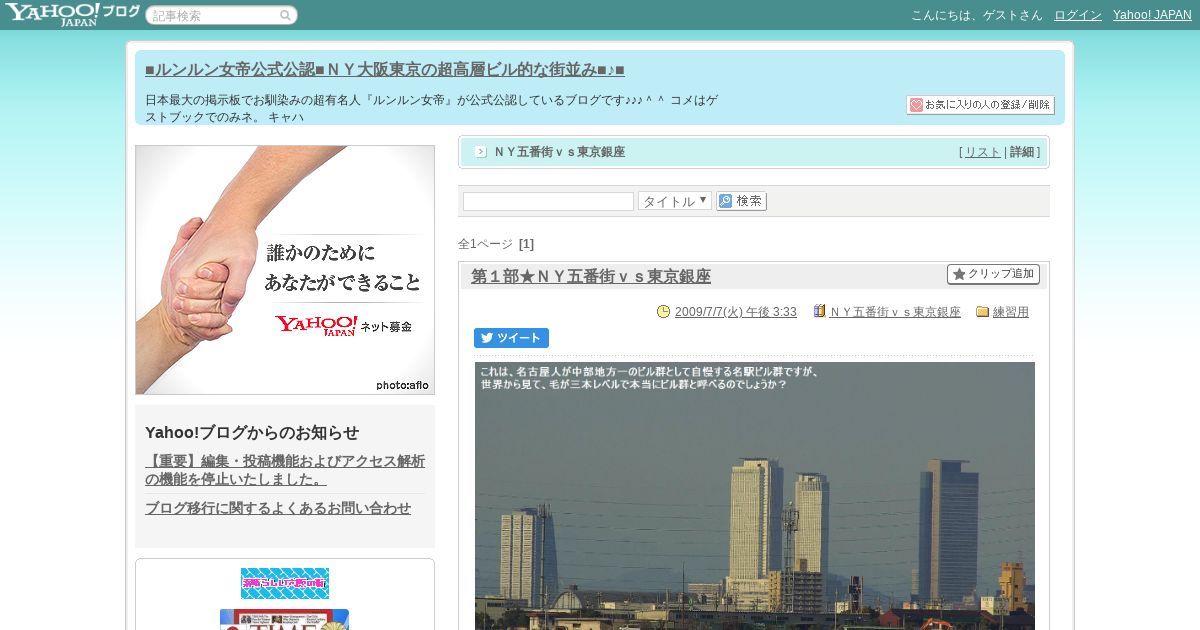This screenshot has height=630, width=1200.
Task: Click the small cyan banner in sidebar
Action: tap(285, 583)
